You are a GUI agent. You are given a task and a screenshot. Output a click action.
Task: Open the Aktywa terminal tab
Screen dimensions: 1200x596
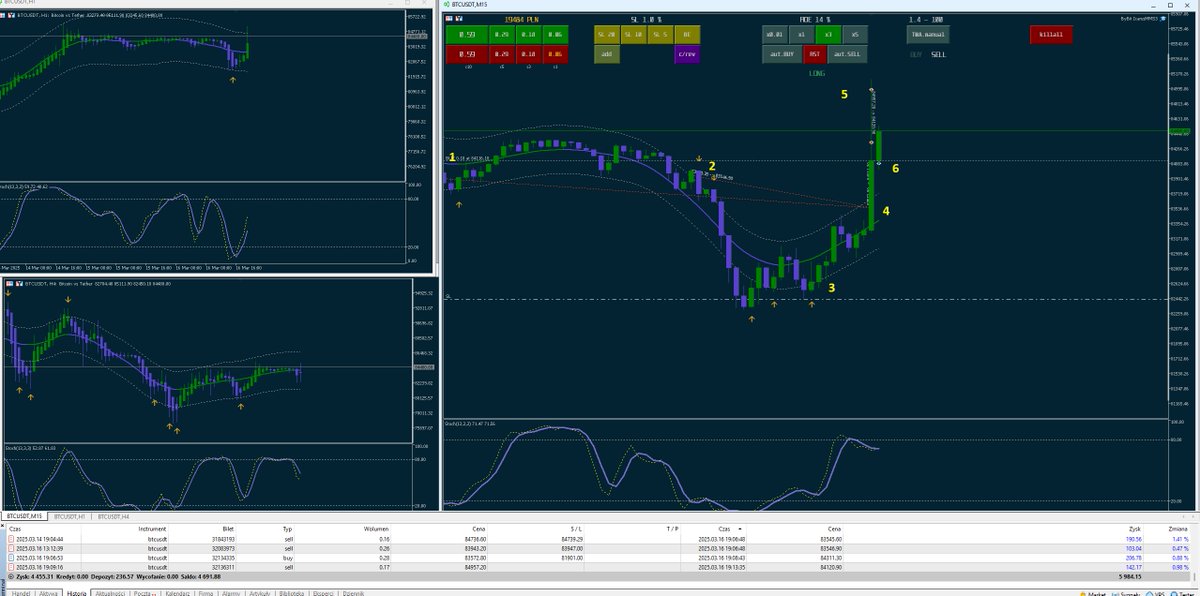click(48, 592)
